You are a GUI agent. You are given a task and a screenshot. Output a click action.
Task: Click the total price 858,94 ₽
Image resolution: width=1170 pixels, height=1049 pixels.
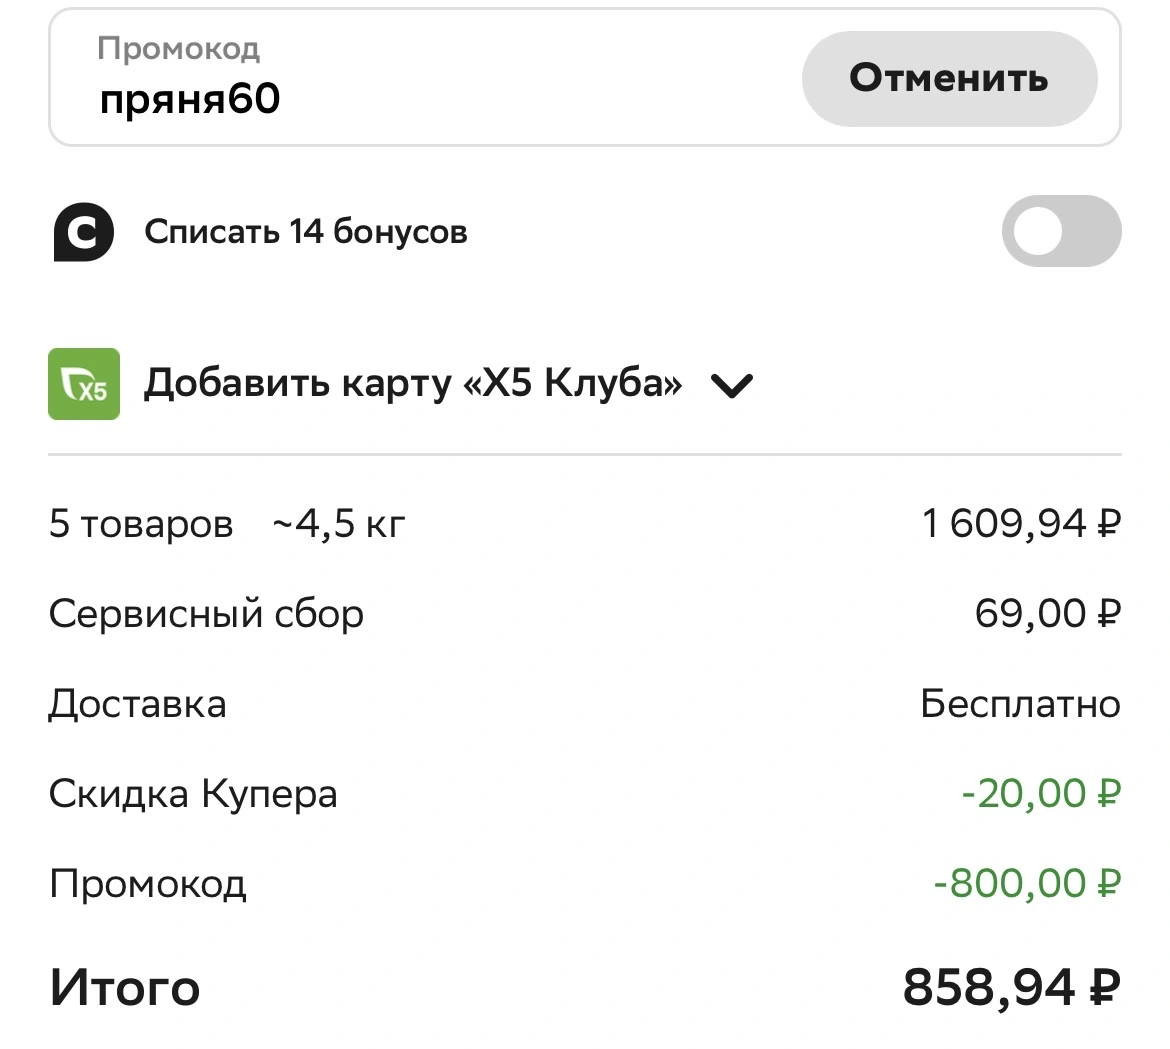coord(1012,987)
